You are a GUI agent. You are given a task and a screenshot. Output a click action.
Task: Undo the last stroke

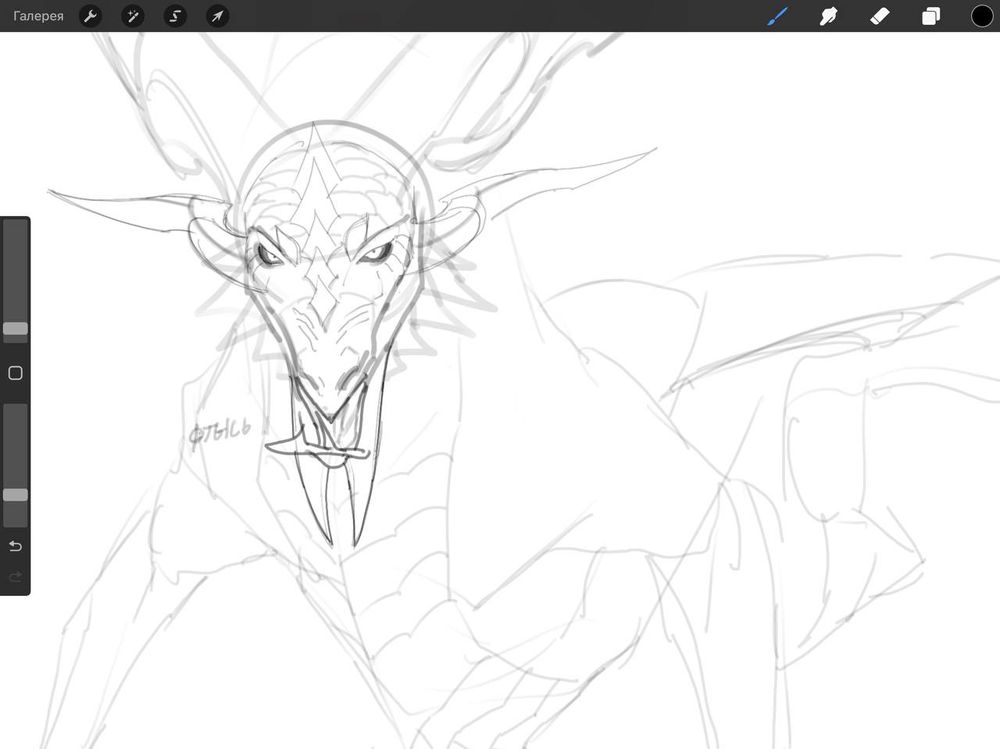click(15, 546)
